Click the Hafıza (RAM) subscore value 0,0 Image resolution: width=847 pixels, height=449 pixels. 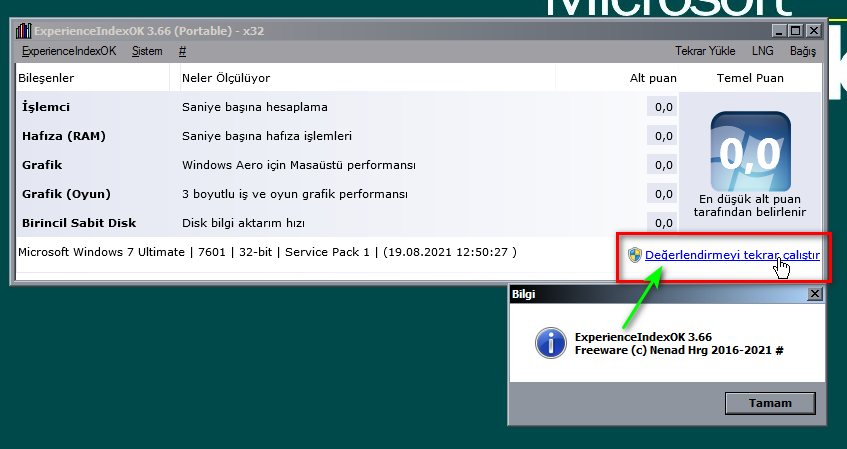pyautogui.click(x=662, y=136)
